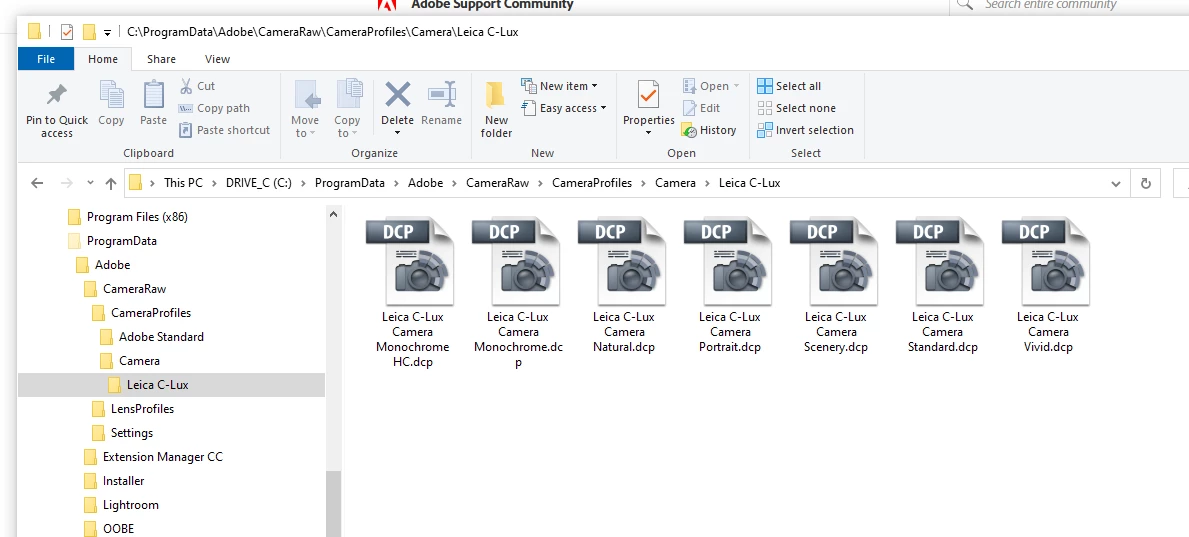Click the Edit ribbon command
Screen dimensions: 1189x537
[x=701, y=108]
